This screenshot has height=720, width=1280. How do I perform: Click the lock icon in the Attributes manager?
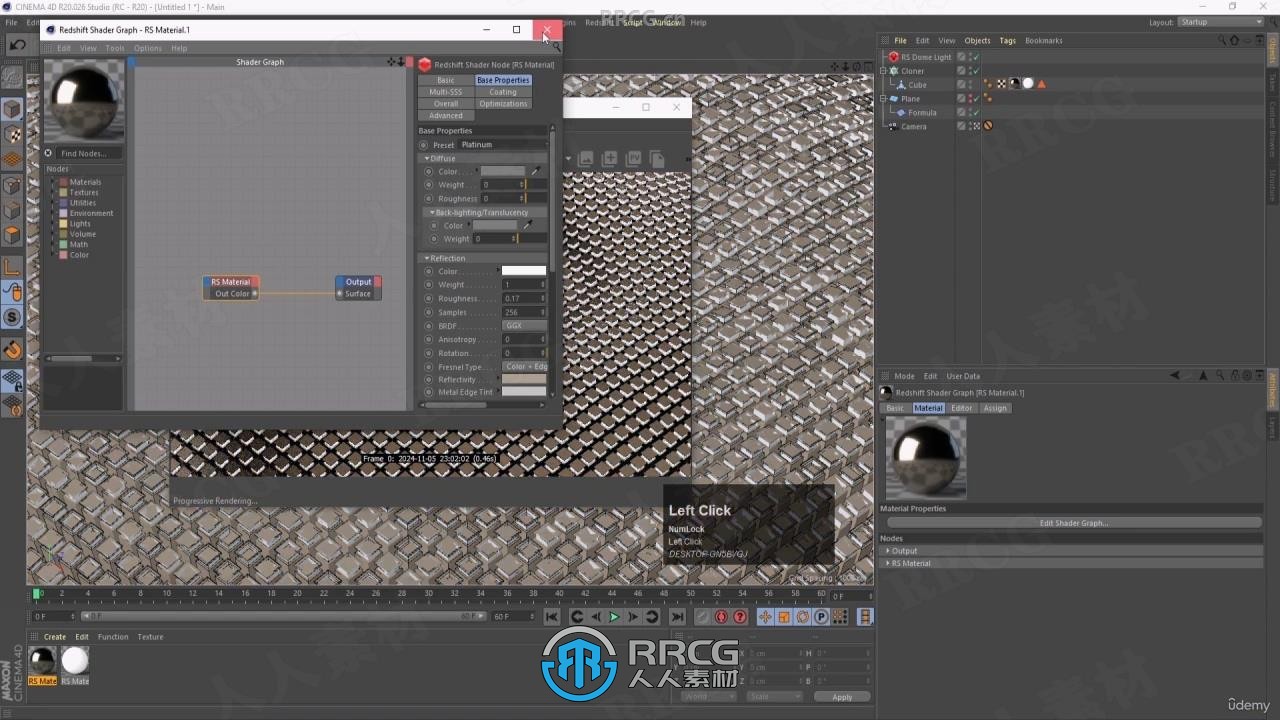pyautogui.click(x=1234, y=376)
